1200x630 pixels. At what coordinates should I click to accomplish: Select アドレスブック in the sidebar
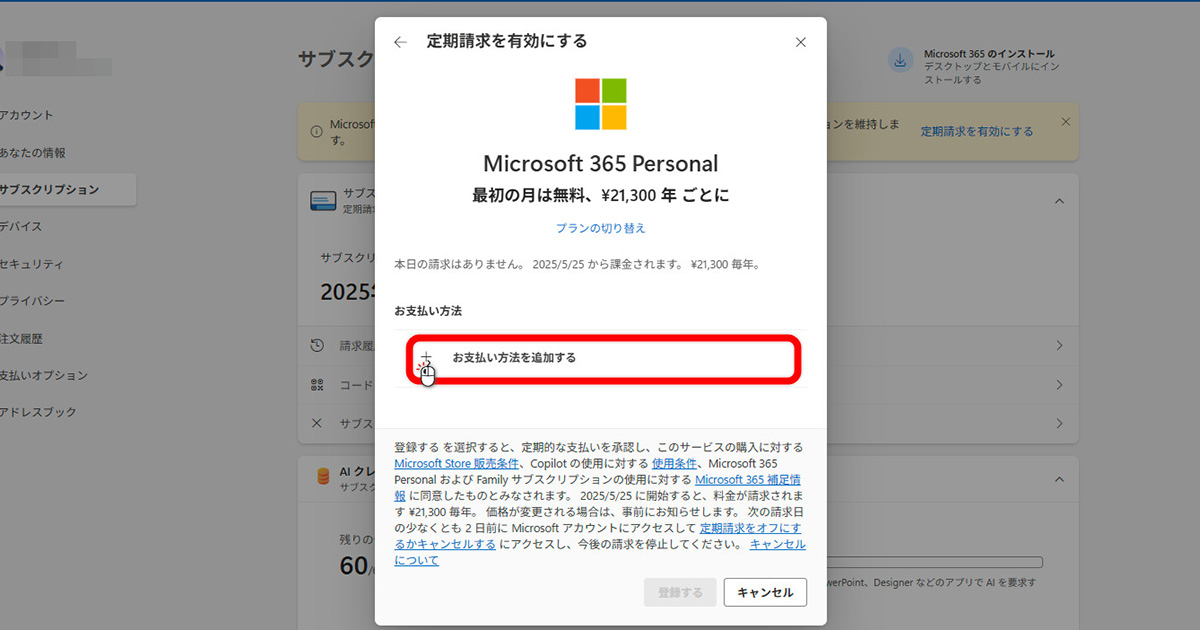(38, 412)
